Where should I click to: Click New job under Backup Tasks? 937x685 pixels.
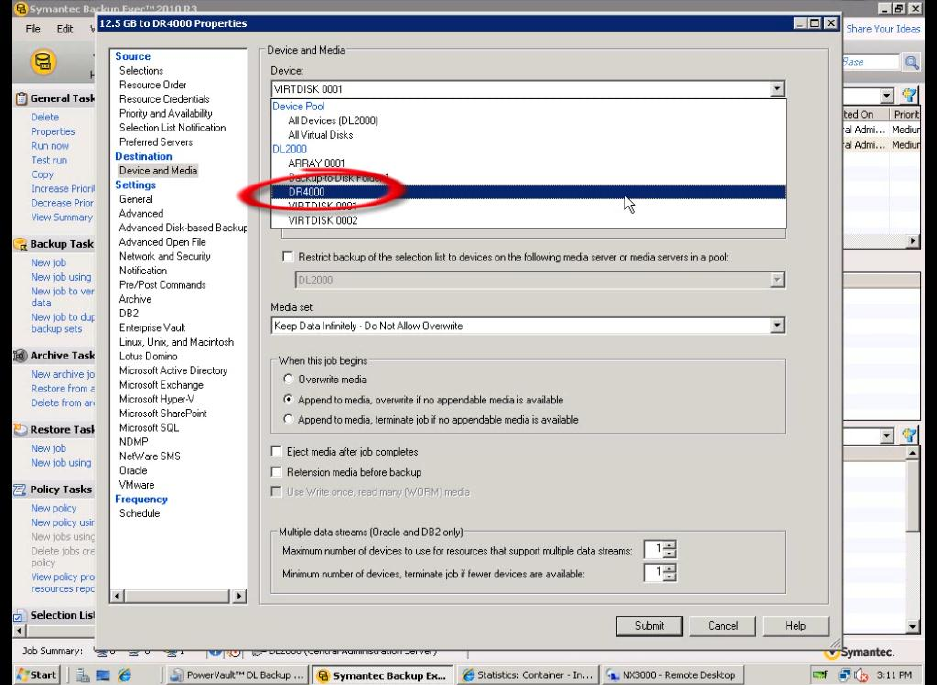[x=48, y=262]
